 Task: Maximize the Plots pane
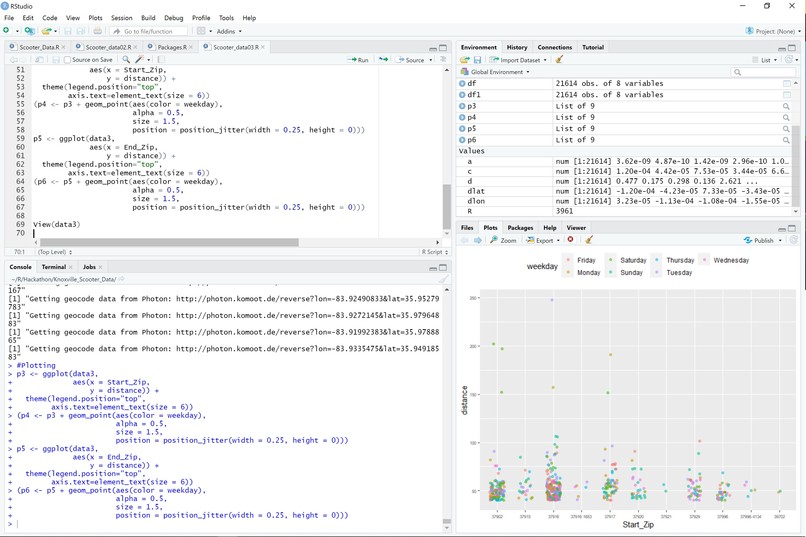click(792, 228)
